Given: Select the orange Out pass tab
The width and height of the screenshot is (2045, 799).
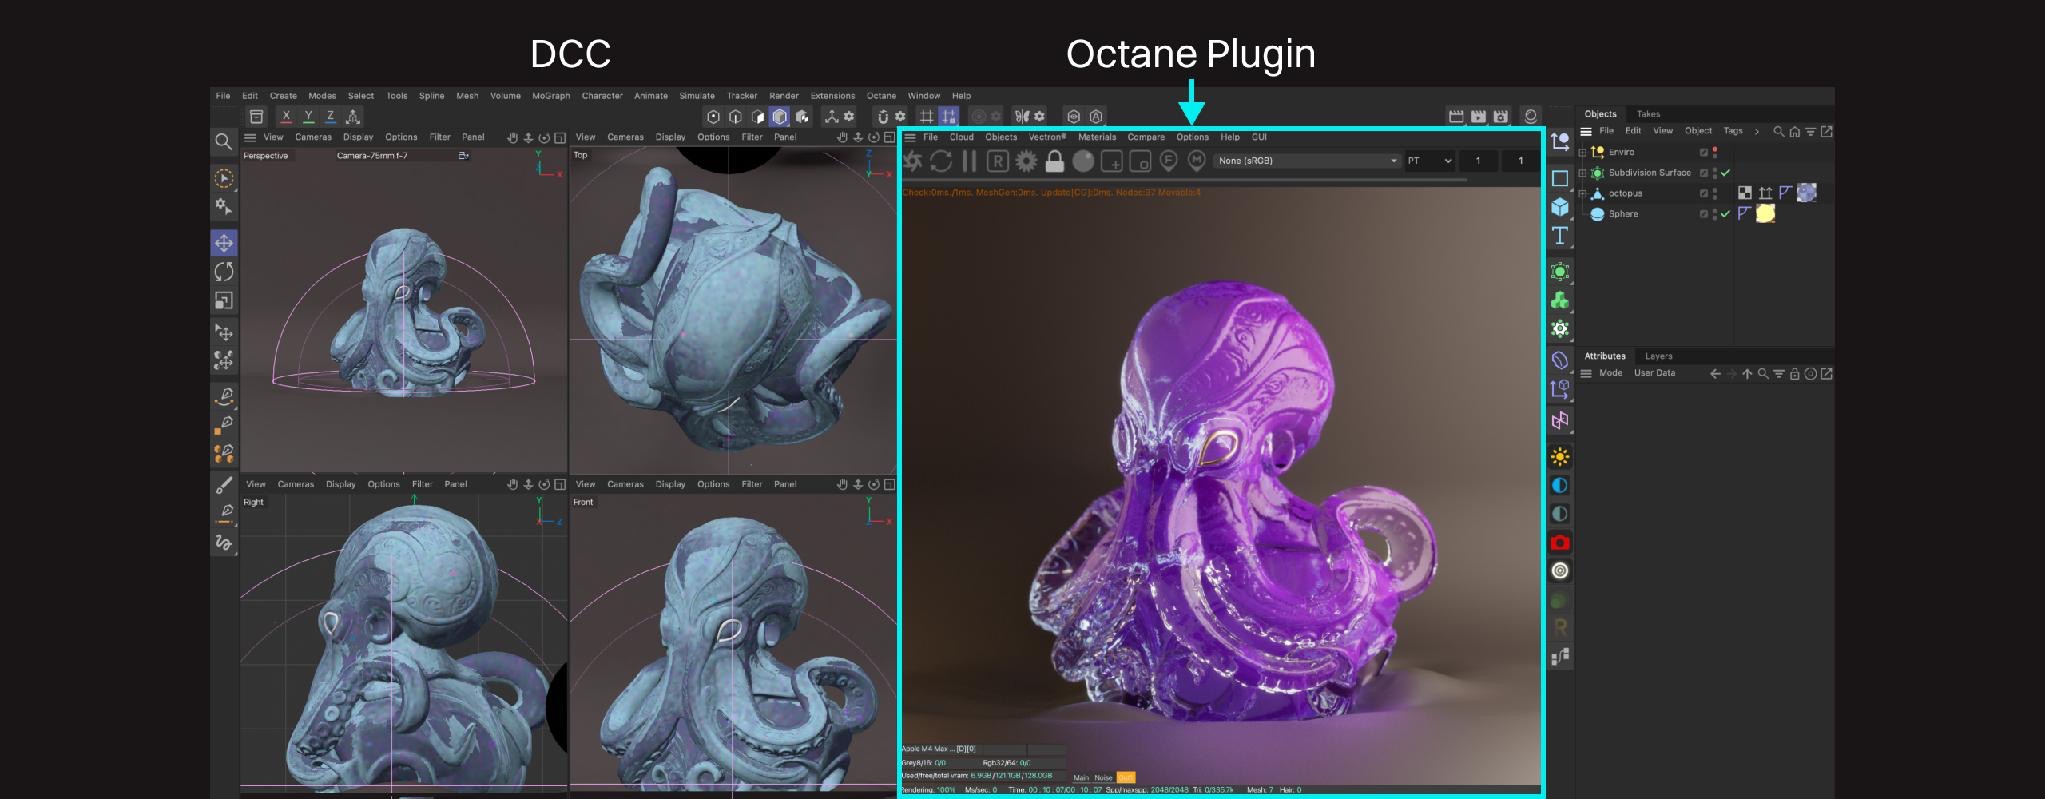Looking at the screenshot, I should point(1126,778).
